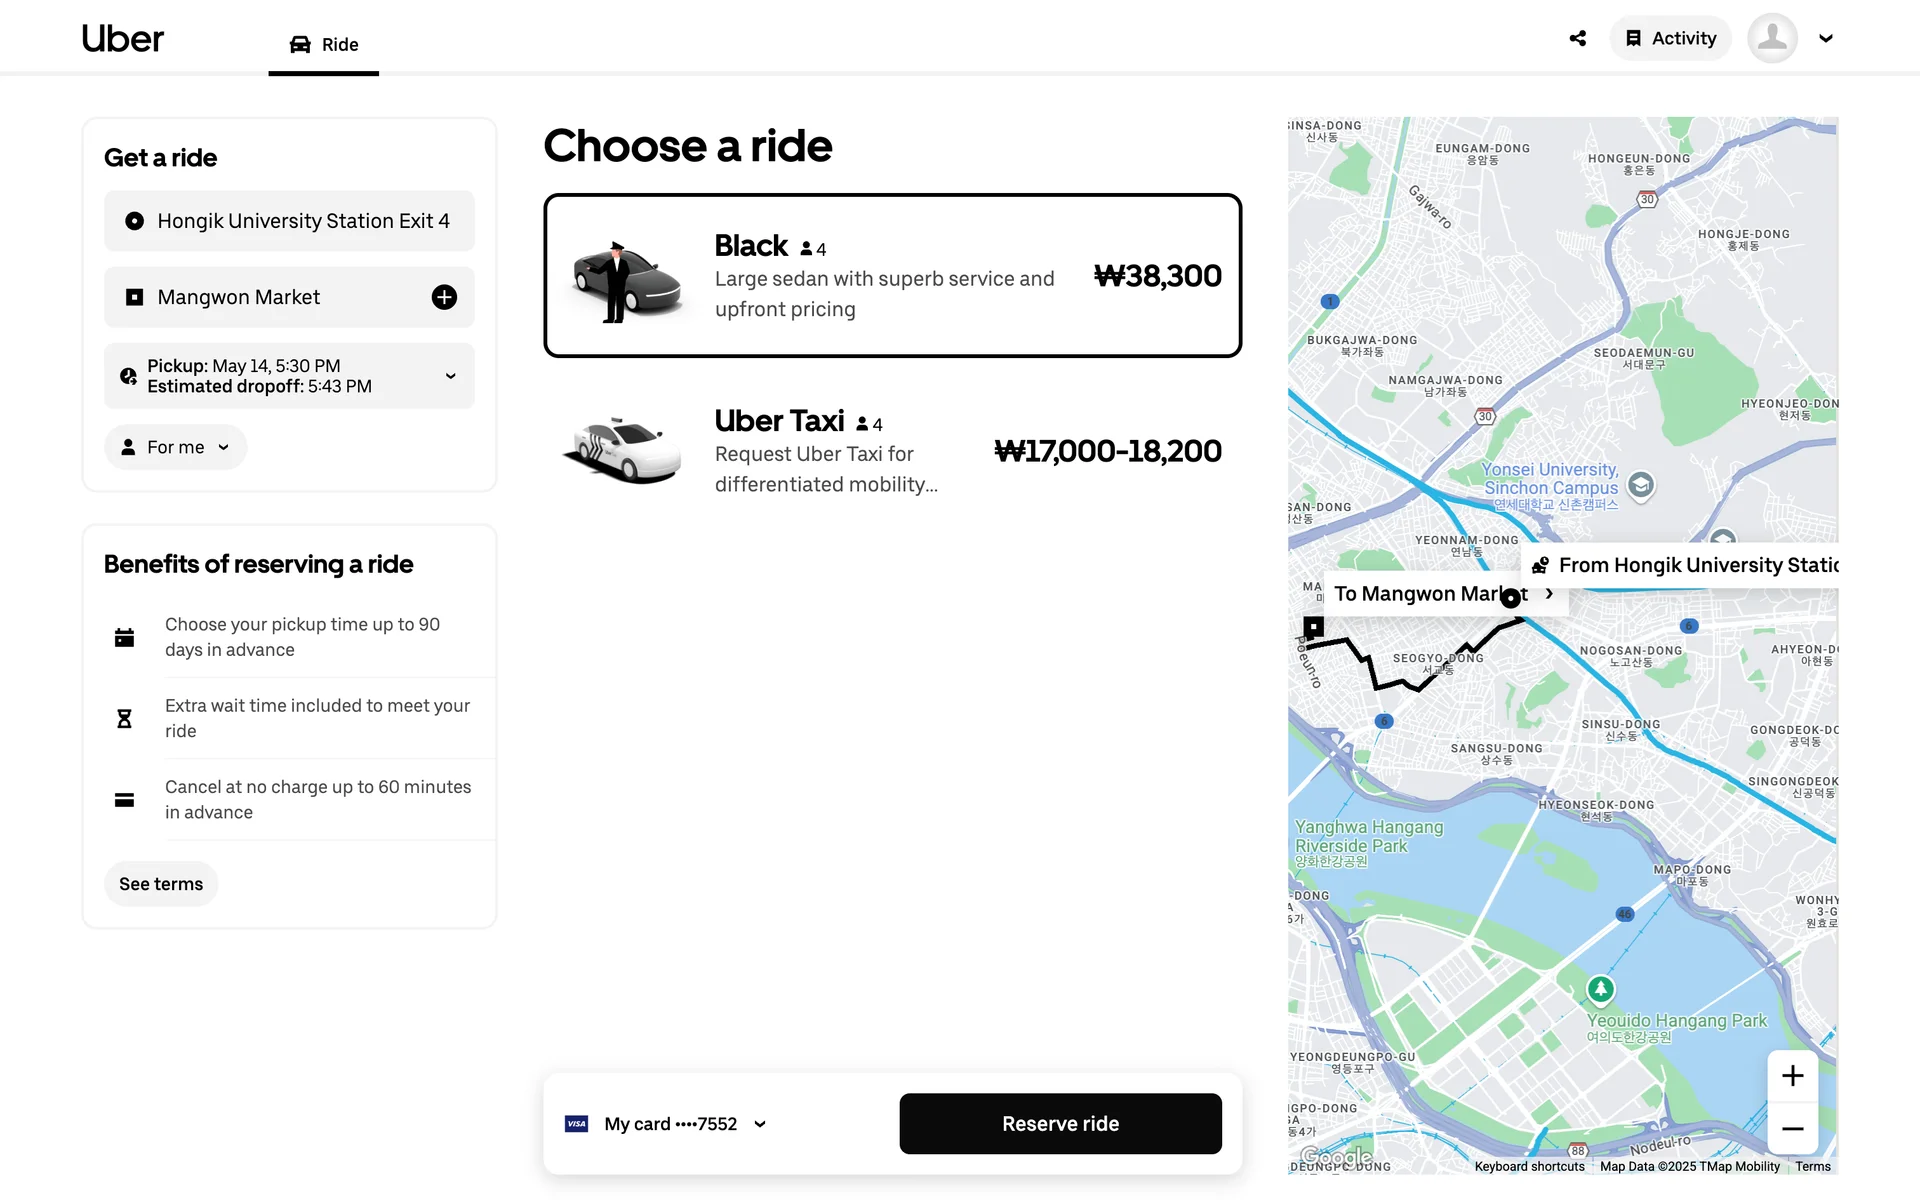The width and height of the screenshot is (1920, 1200).
Task: Zoom in on the map
Action: tap(1792, 1076)
